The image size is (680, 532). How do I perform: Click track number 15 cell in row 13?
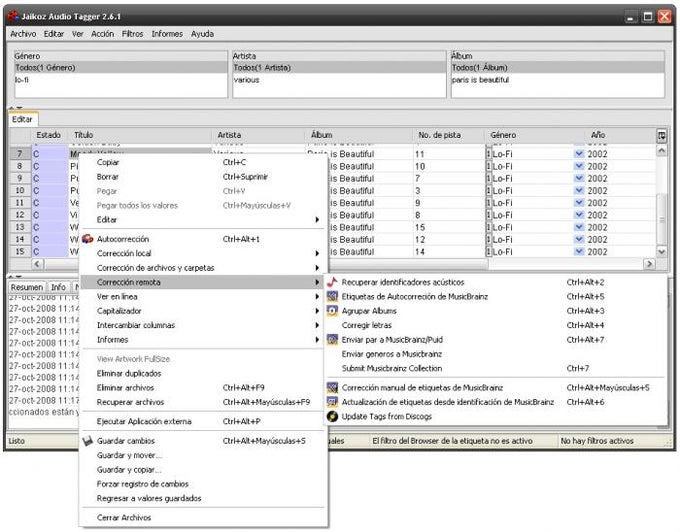point(448,227)
